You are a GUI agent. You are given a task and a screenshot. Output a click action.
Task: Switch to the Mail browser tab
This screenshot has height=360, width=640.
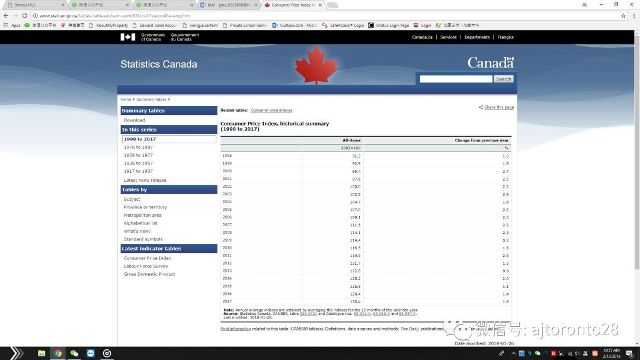click(229, 5)
